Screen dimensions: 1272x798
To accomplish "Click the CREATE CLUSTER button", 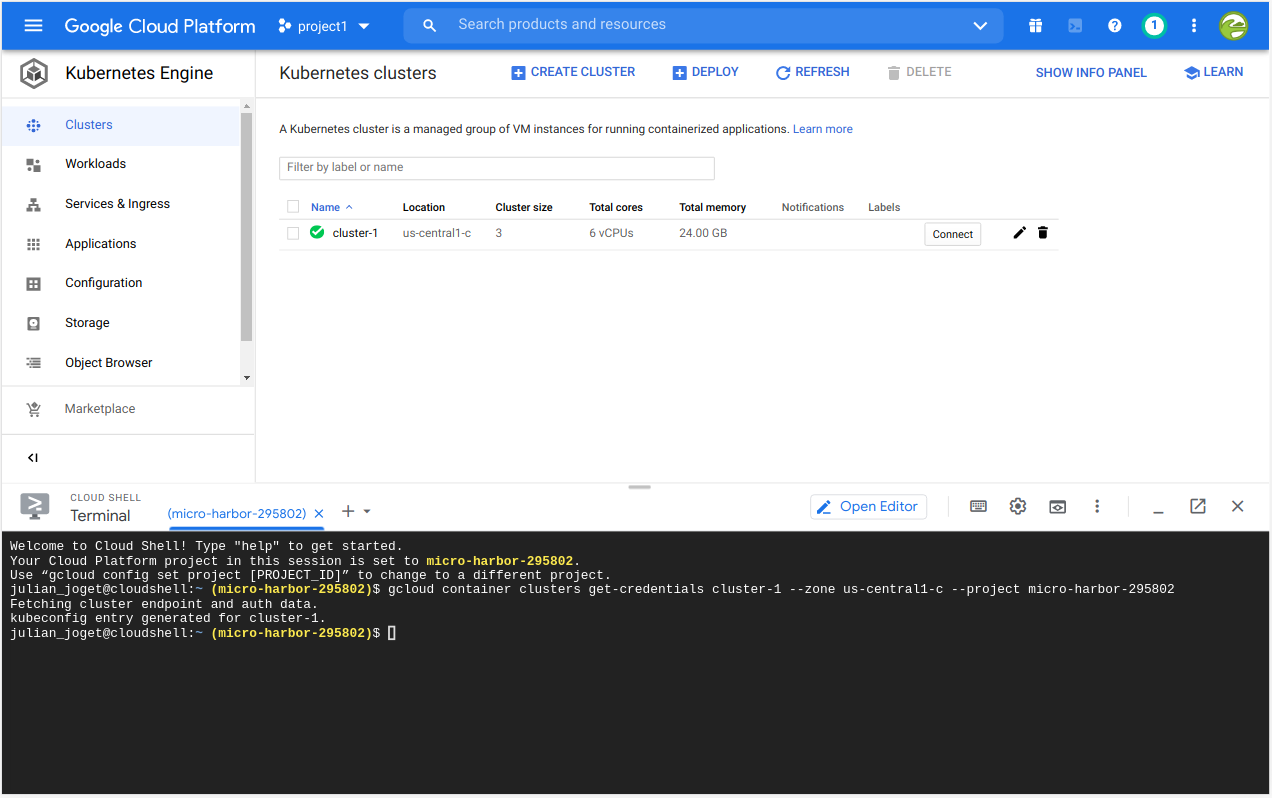I will click(x=573, y=72).
